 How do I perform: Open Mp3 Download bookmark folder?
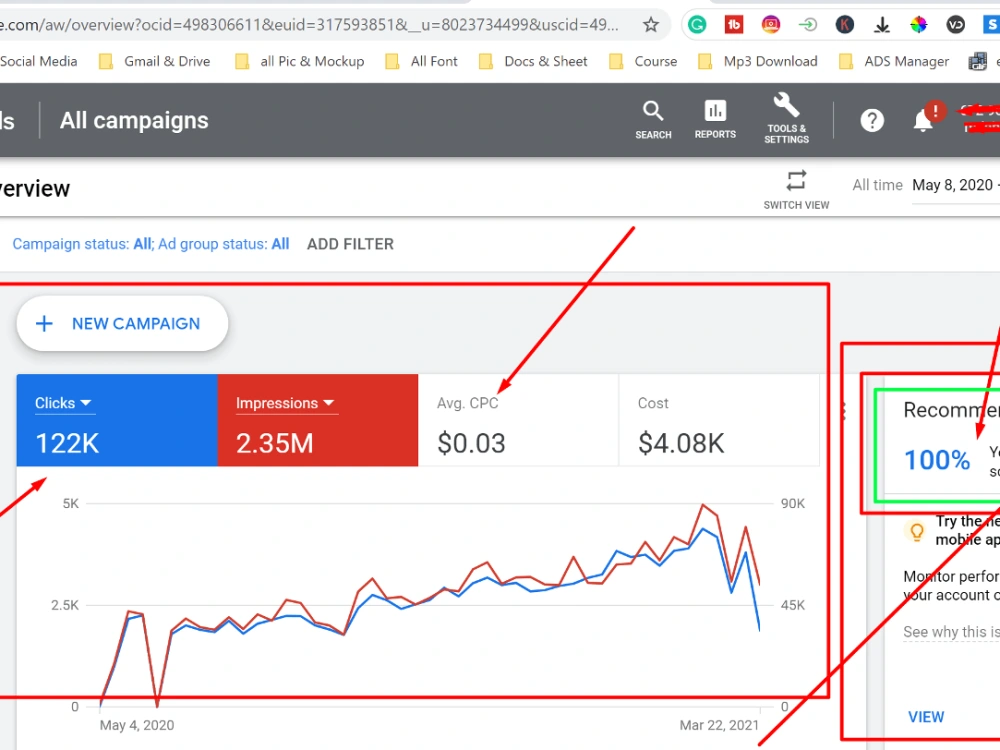[x=758, y=61]
